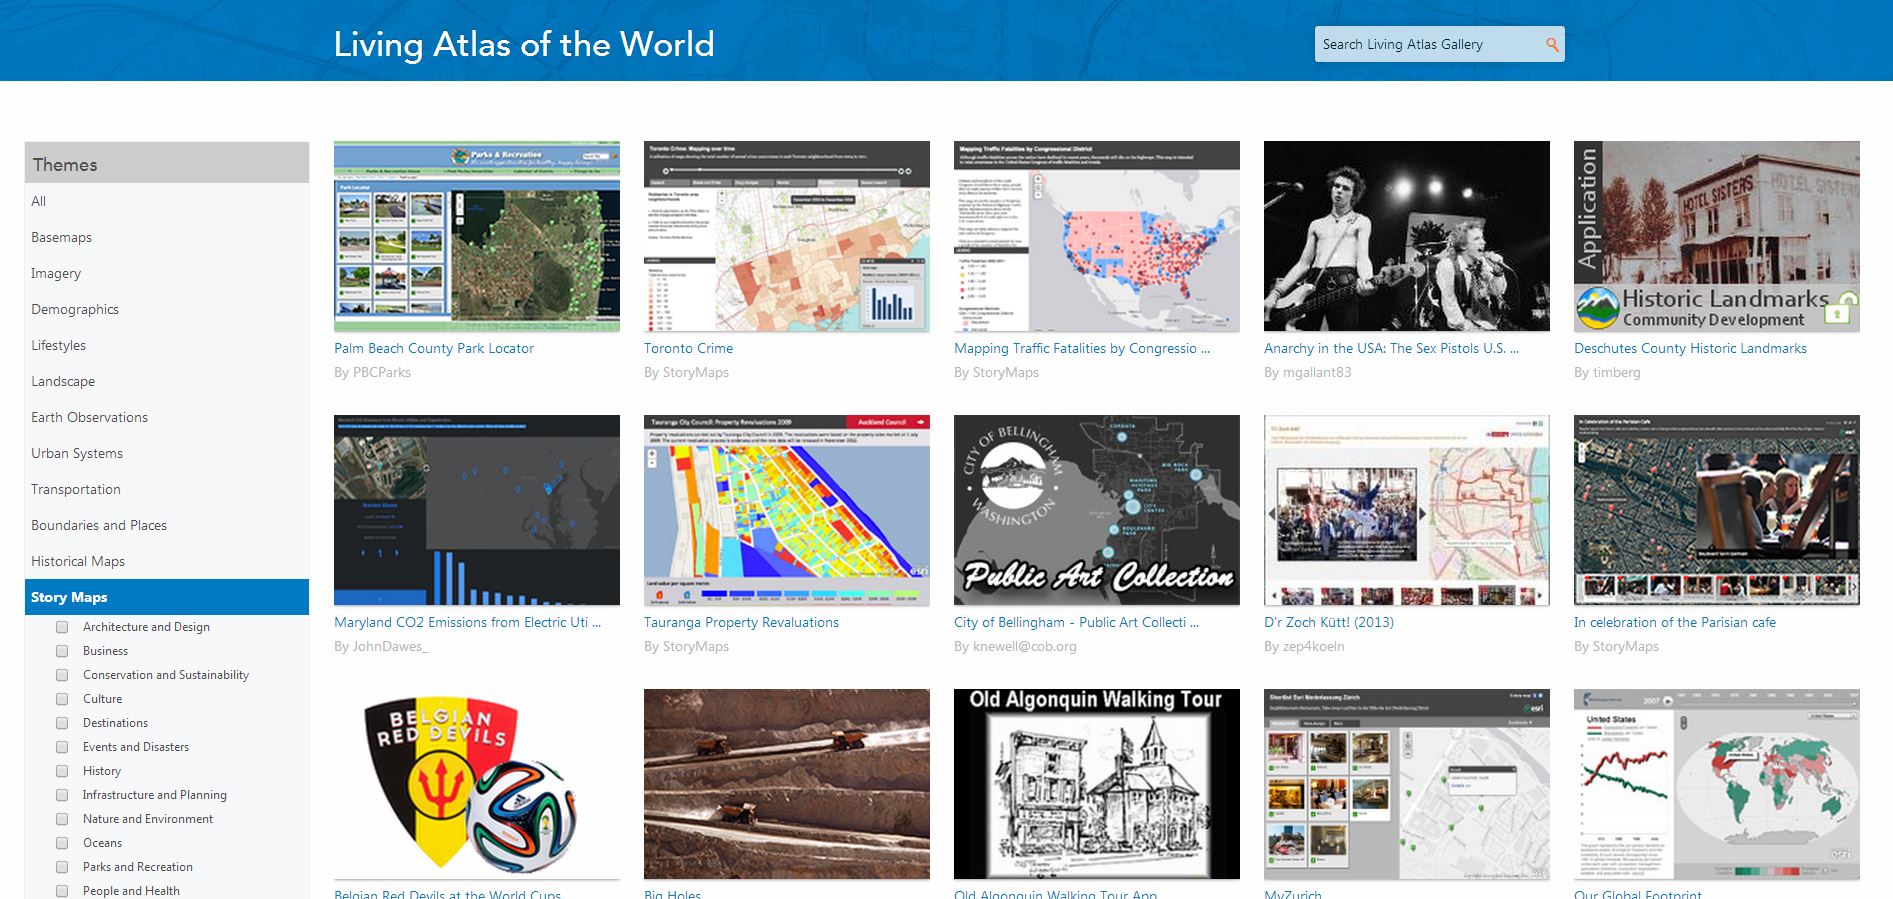This screenshot has height=899, width=1893.
Task: Click the author name mgallant83
Action: tap(1316, 372)
